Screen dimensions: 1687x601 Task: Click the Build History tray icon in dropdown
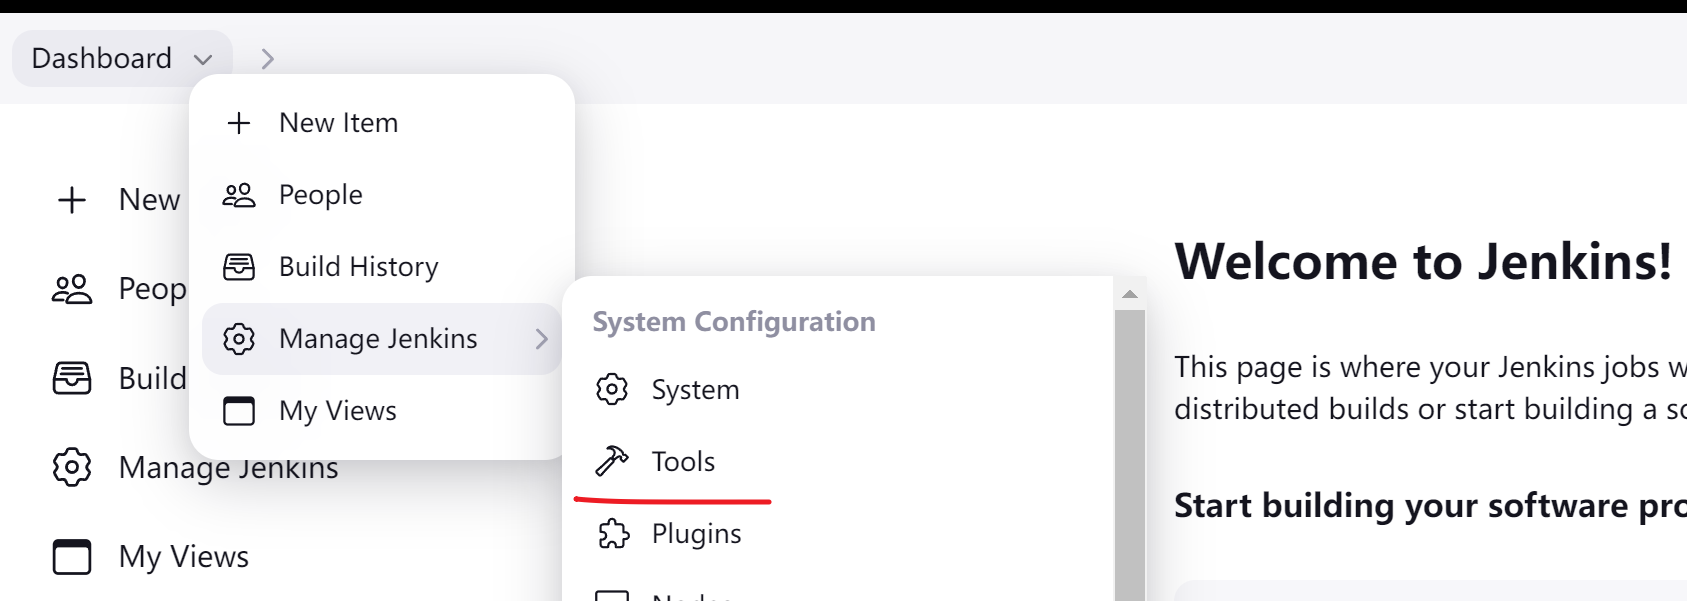point(239,267)
